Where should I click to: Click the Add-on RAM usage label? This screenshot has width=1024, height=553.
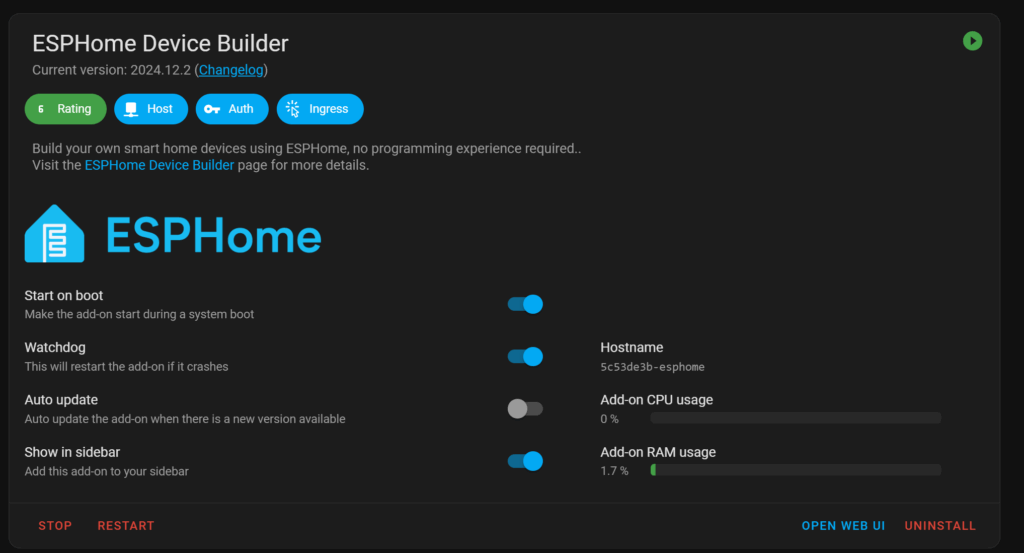[658, 452]
